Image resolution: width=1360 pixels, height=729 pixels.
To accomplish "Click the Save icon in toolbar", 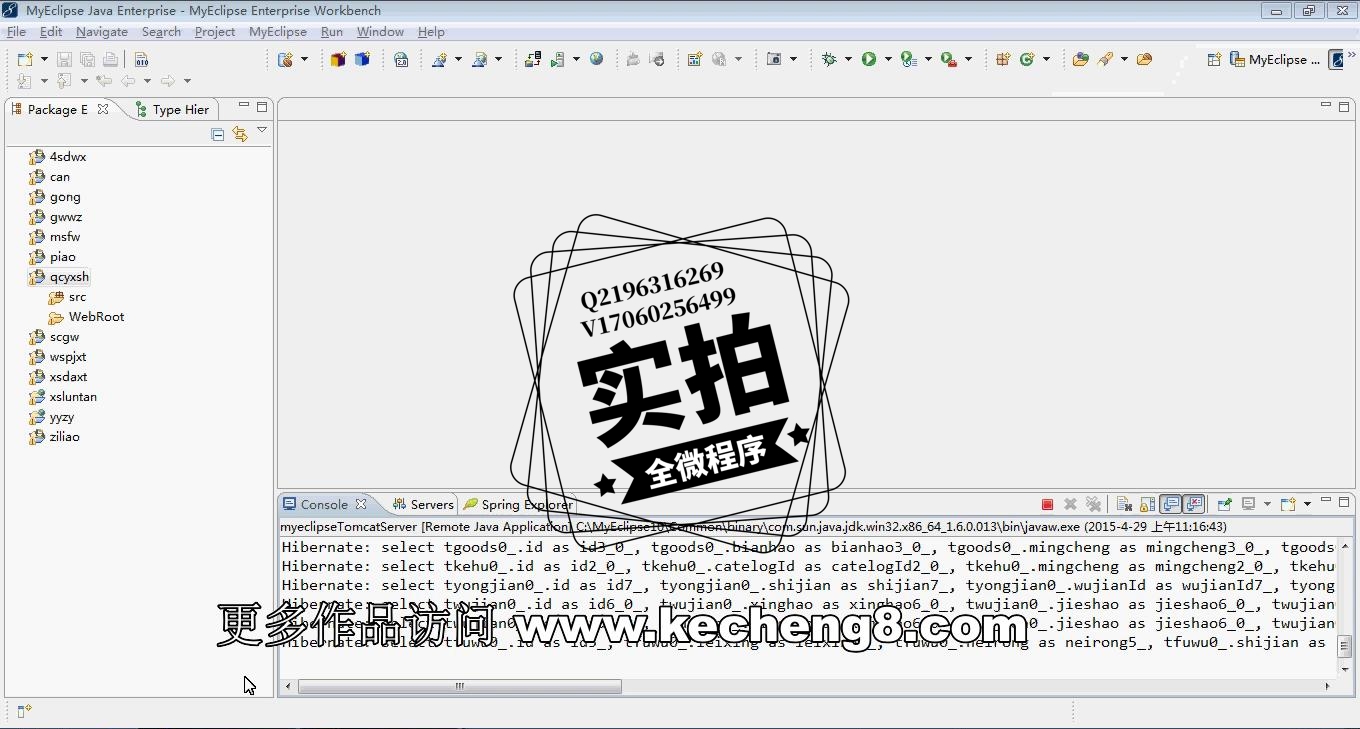I will 64,60.
